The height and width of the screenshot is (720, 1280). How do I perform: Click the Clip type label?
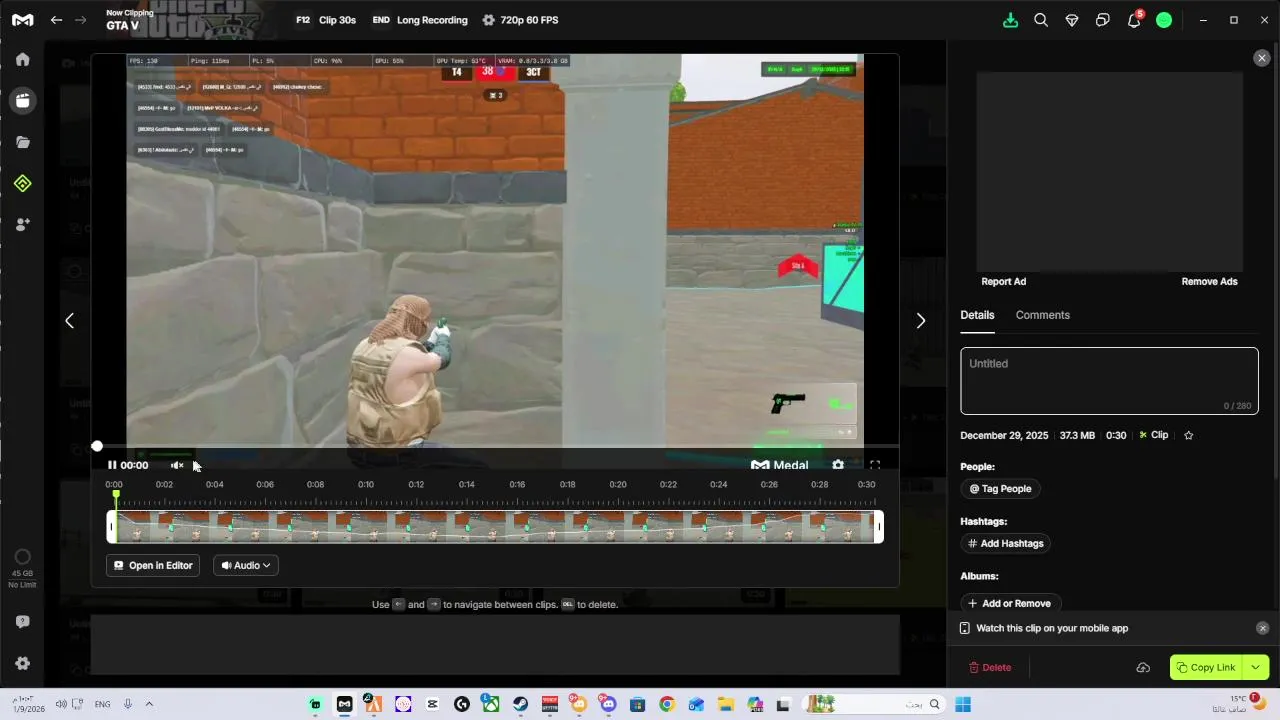tap(1153, 435)
